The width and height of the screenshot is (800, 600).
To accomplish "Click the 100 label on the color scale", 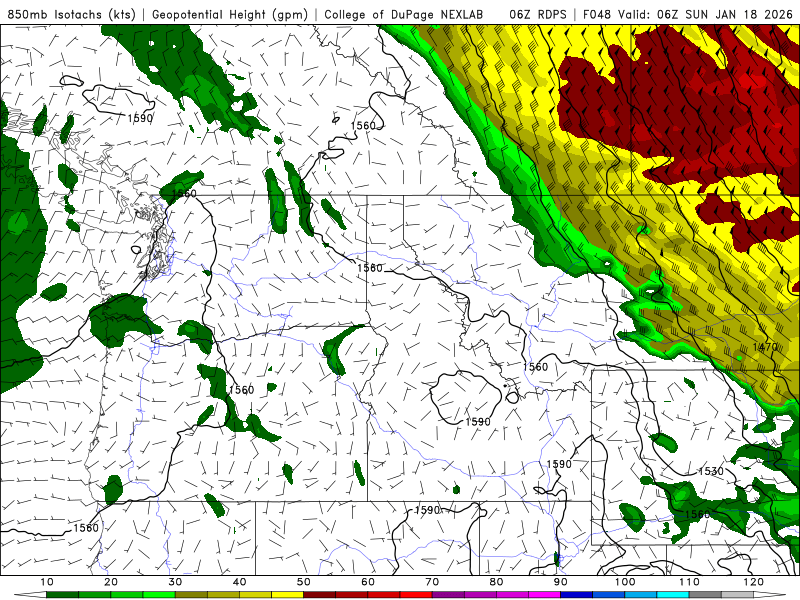I will point(625,582).
